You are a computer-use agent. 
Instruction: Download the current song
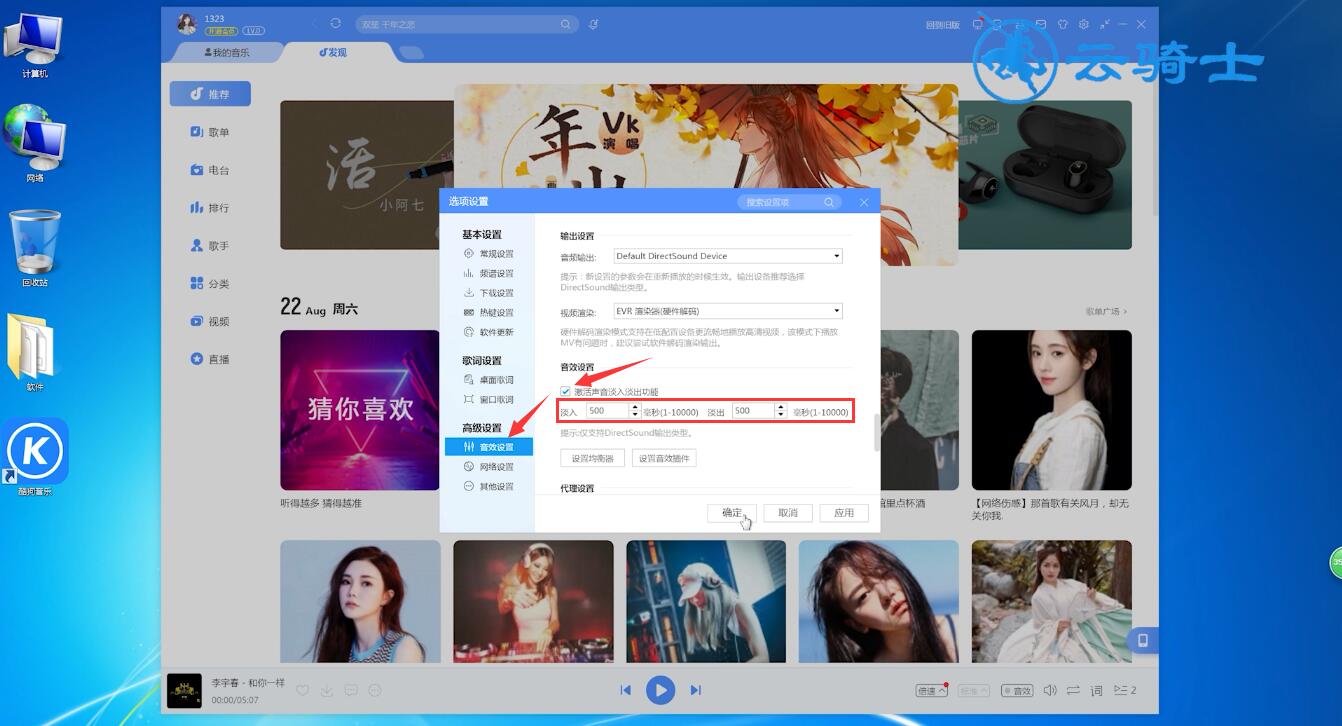point(326,690)
